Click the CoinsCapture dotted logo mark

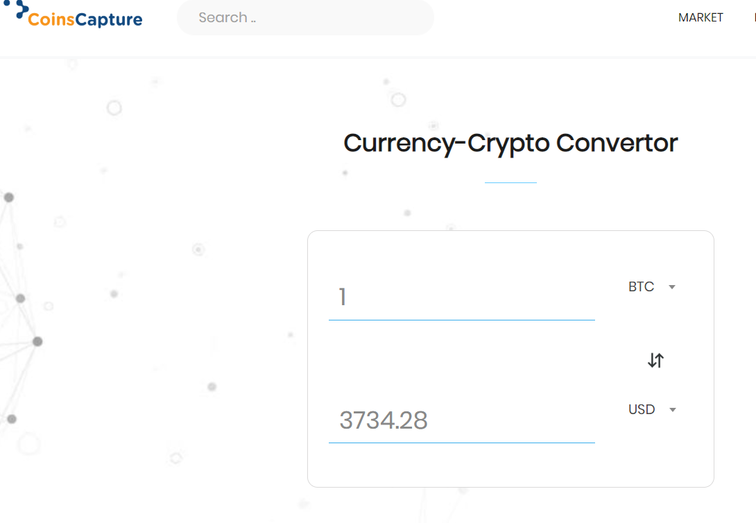tap(16, 8)
